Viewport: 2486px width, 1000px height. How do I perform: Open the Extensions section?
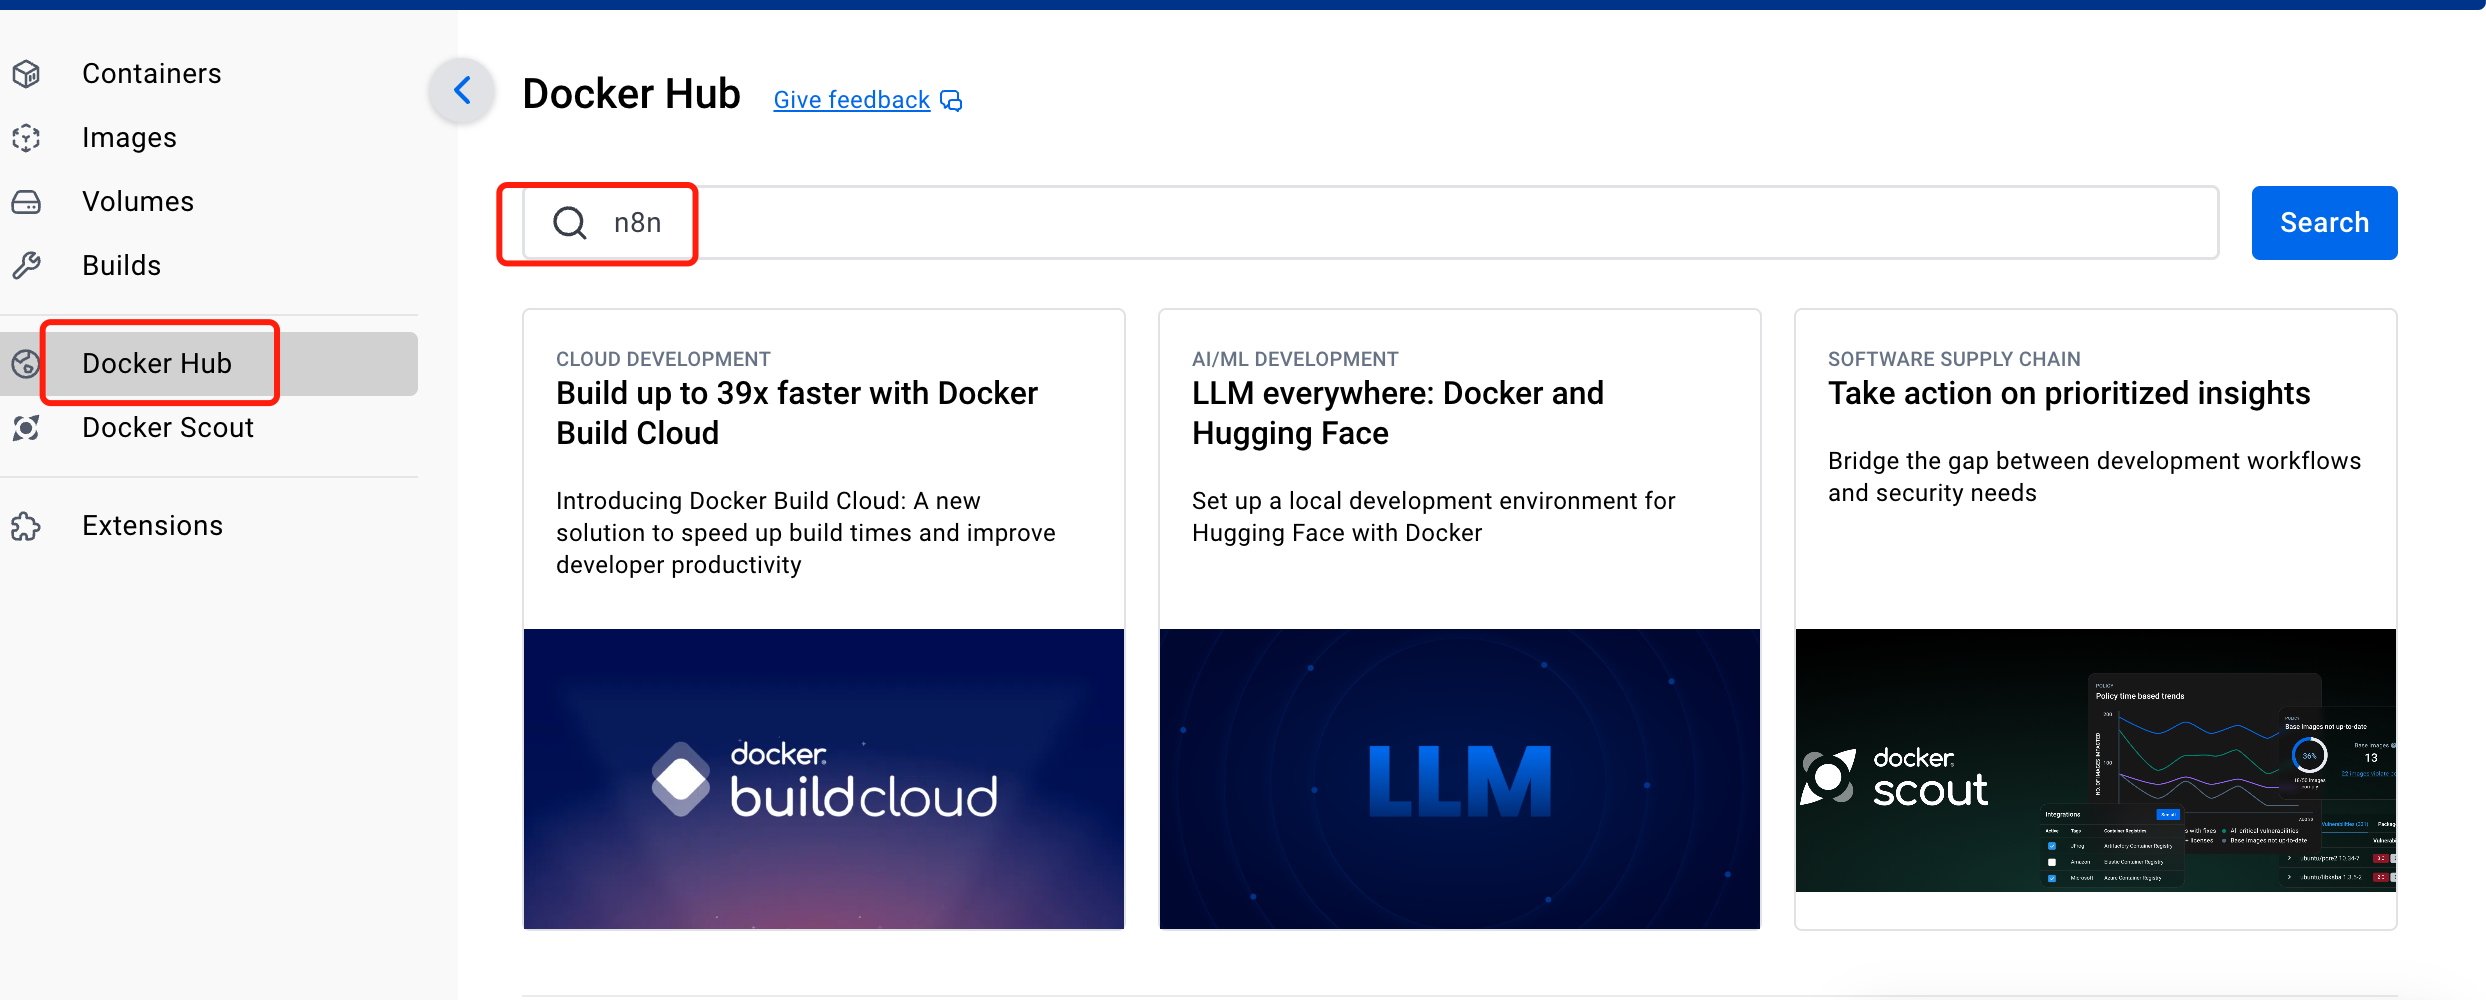coord(152,526)
